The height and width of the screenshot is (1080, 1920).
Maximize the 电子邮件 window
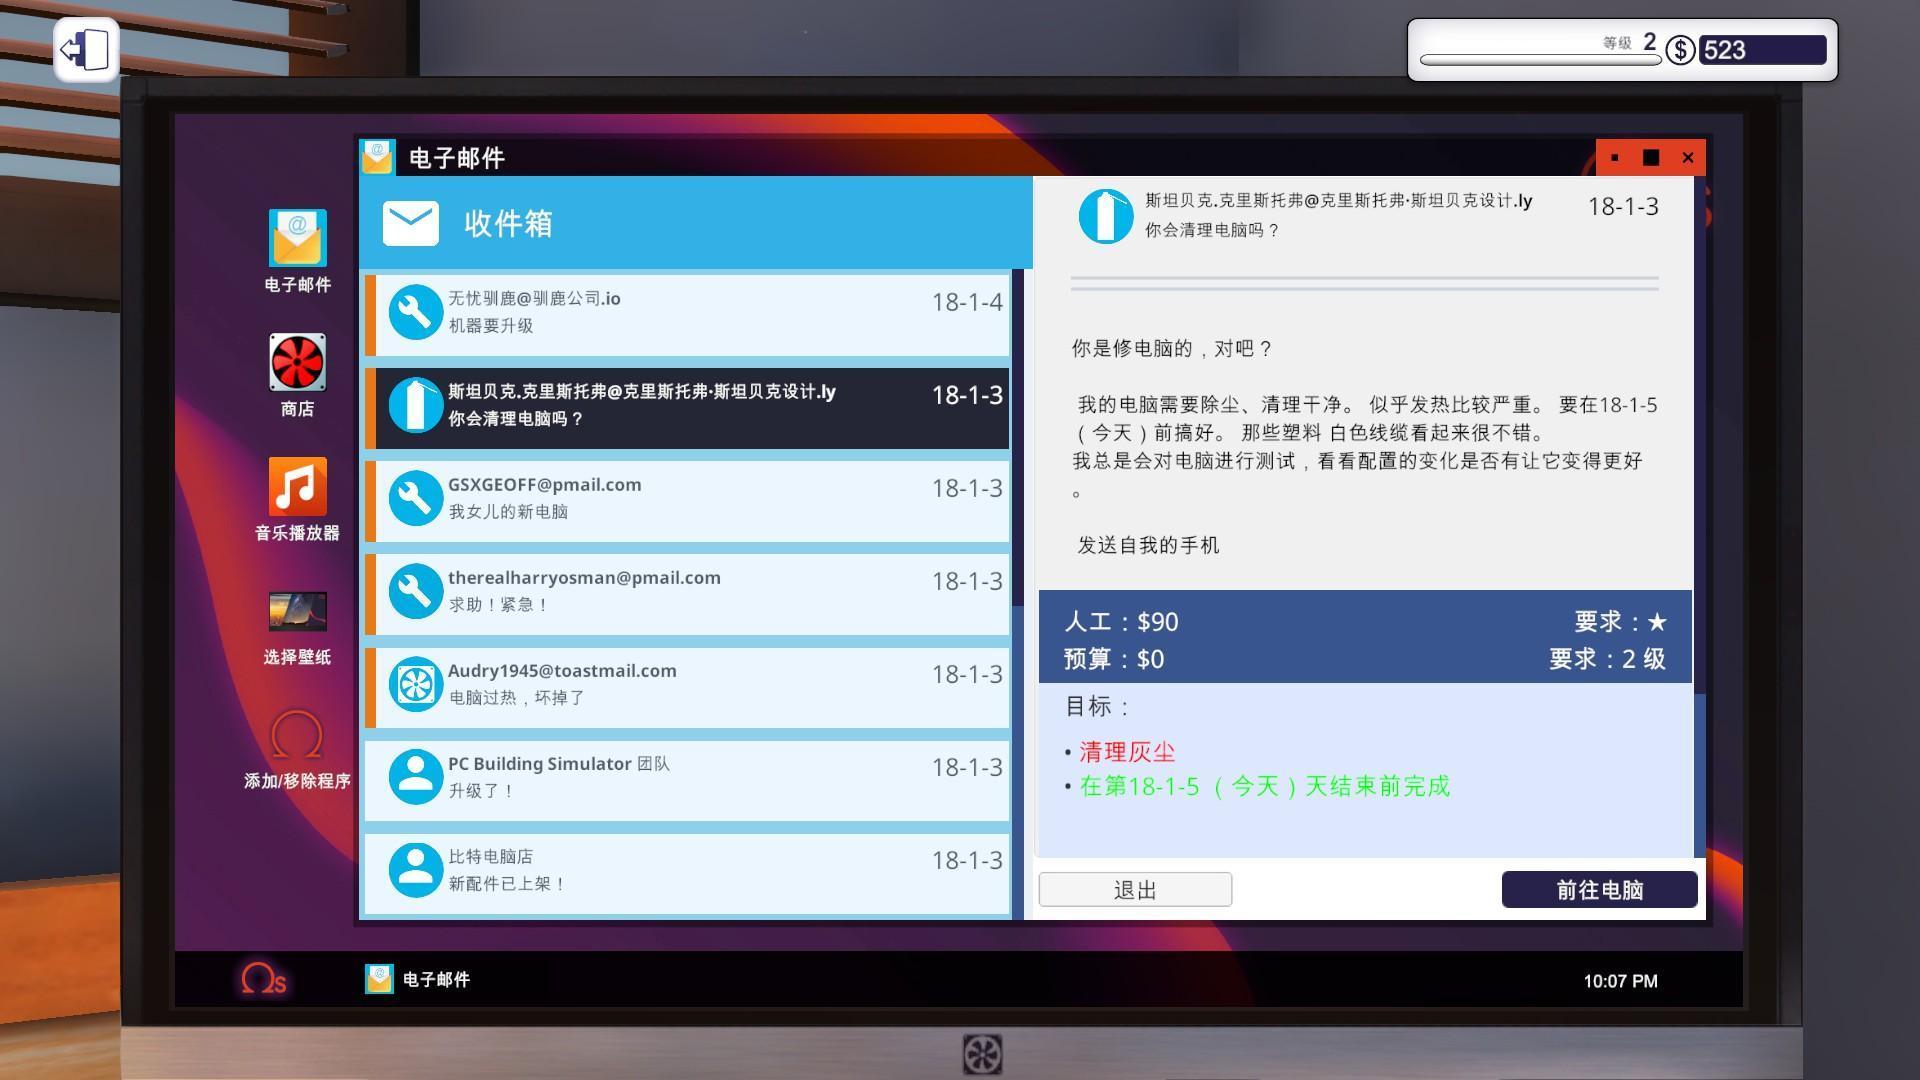(1651, 158)
